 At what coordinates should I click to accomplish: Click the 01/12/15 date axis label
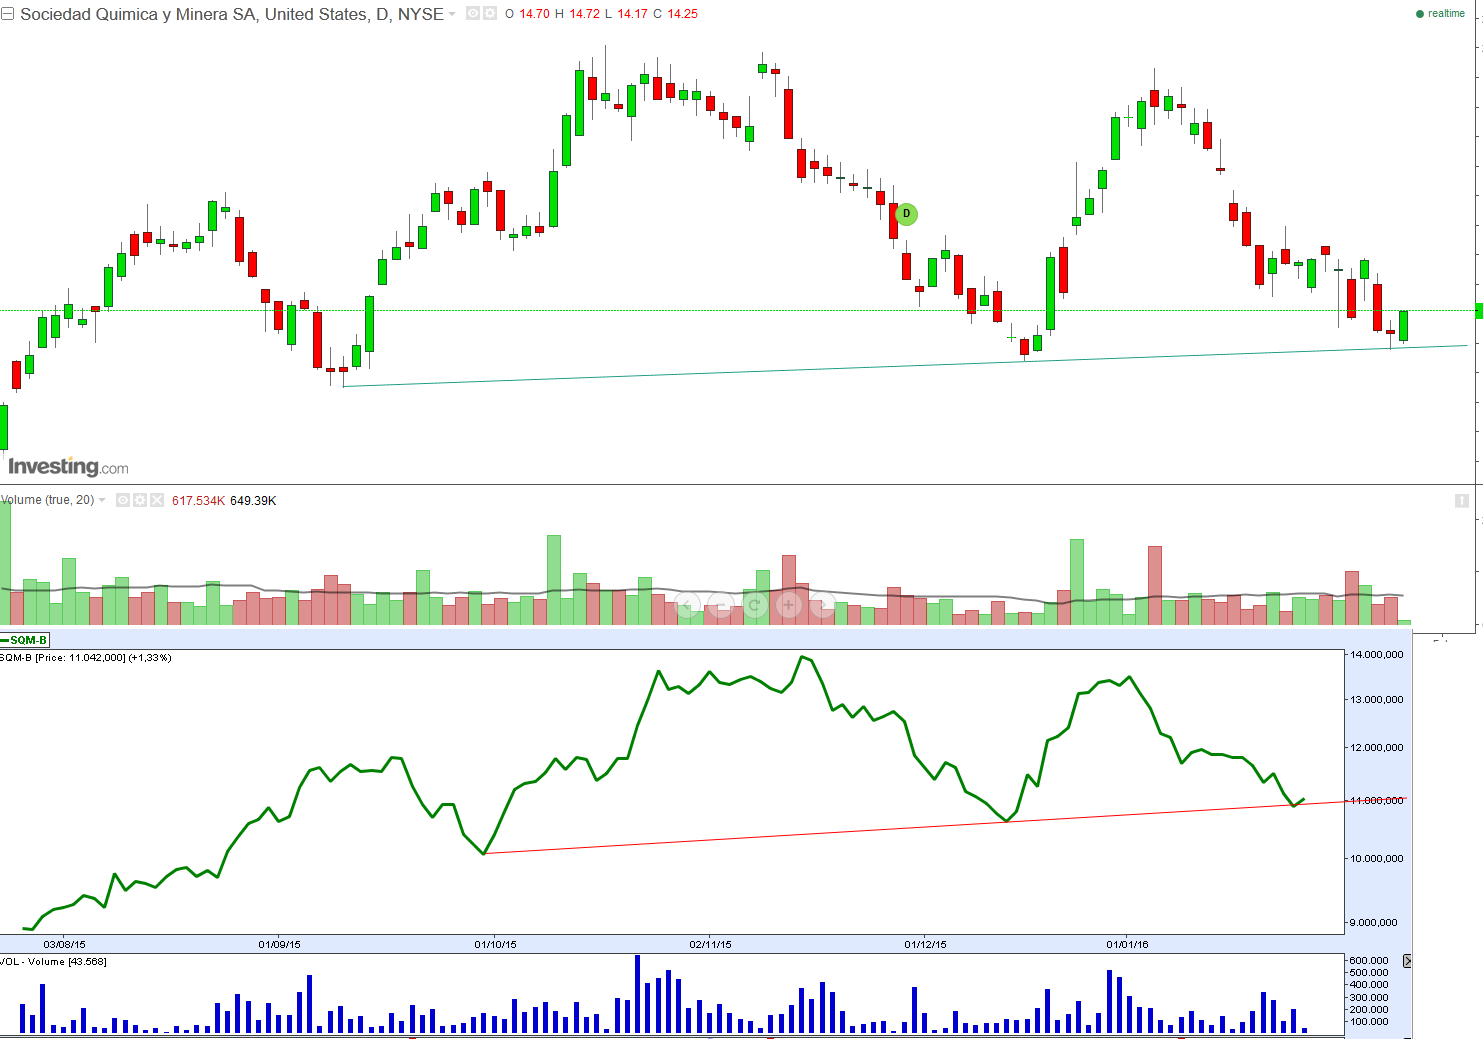pos(925,944)
